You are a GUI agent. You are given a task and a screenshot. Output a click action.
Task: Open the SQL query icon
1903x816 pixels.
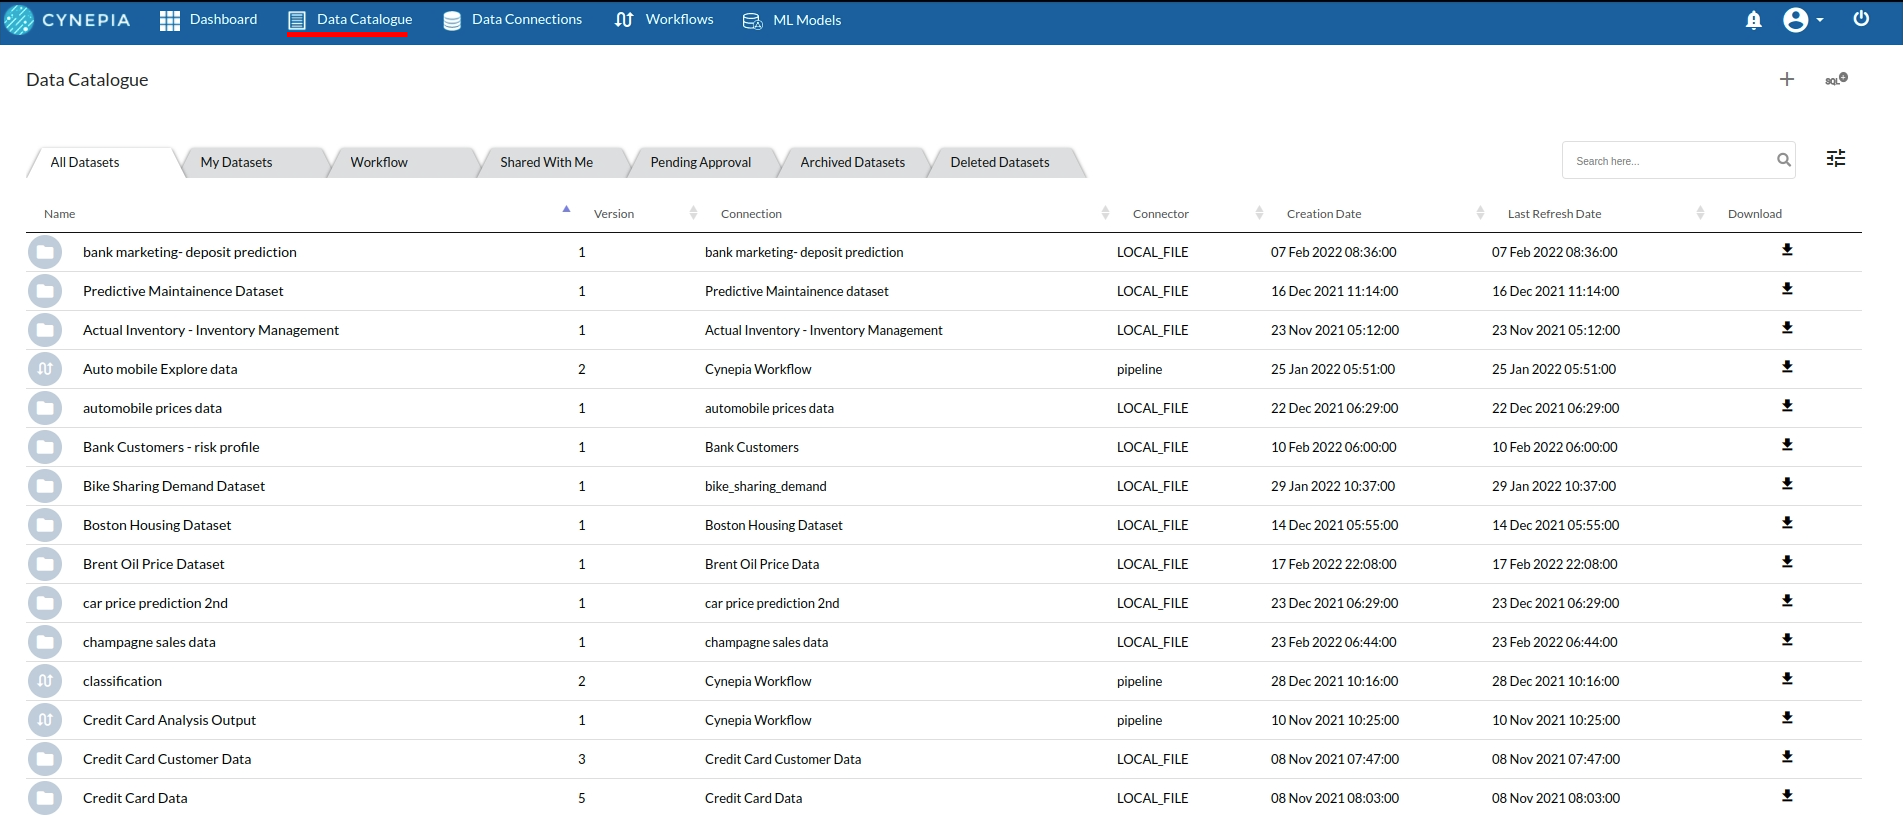tap(1836, 79)
